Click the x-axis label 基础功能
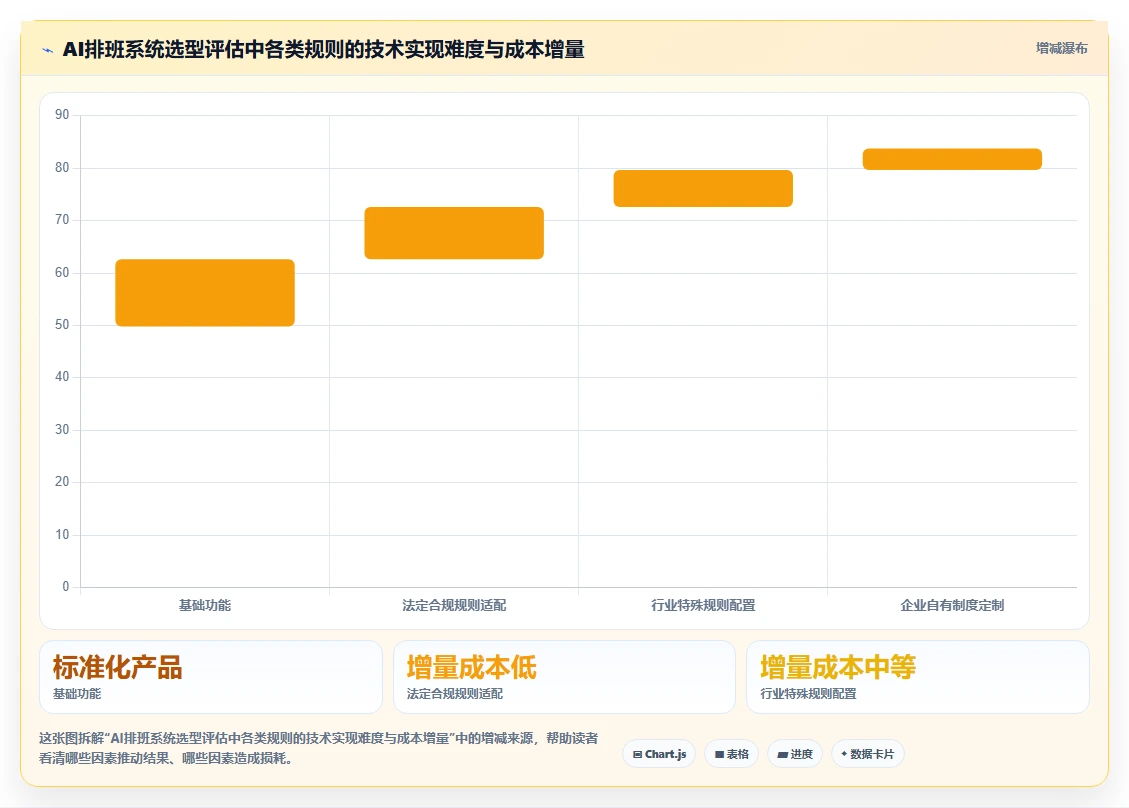The image size is (1129, 808). 205,606
